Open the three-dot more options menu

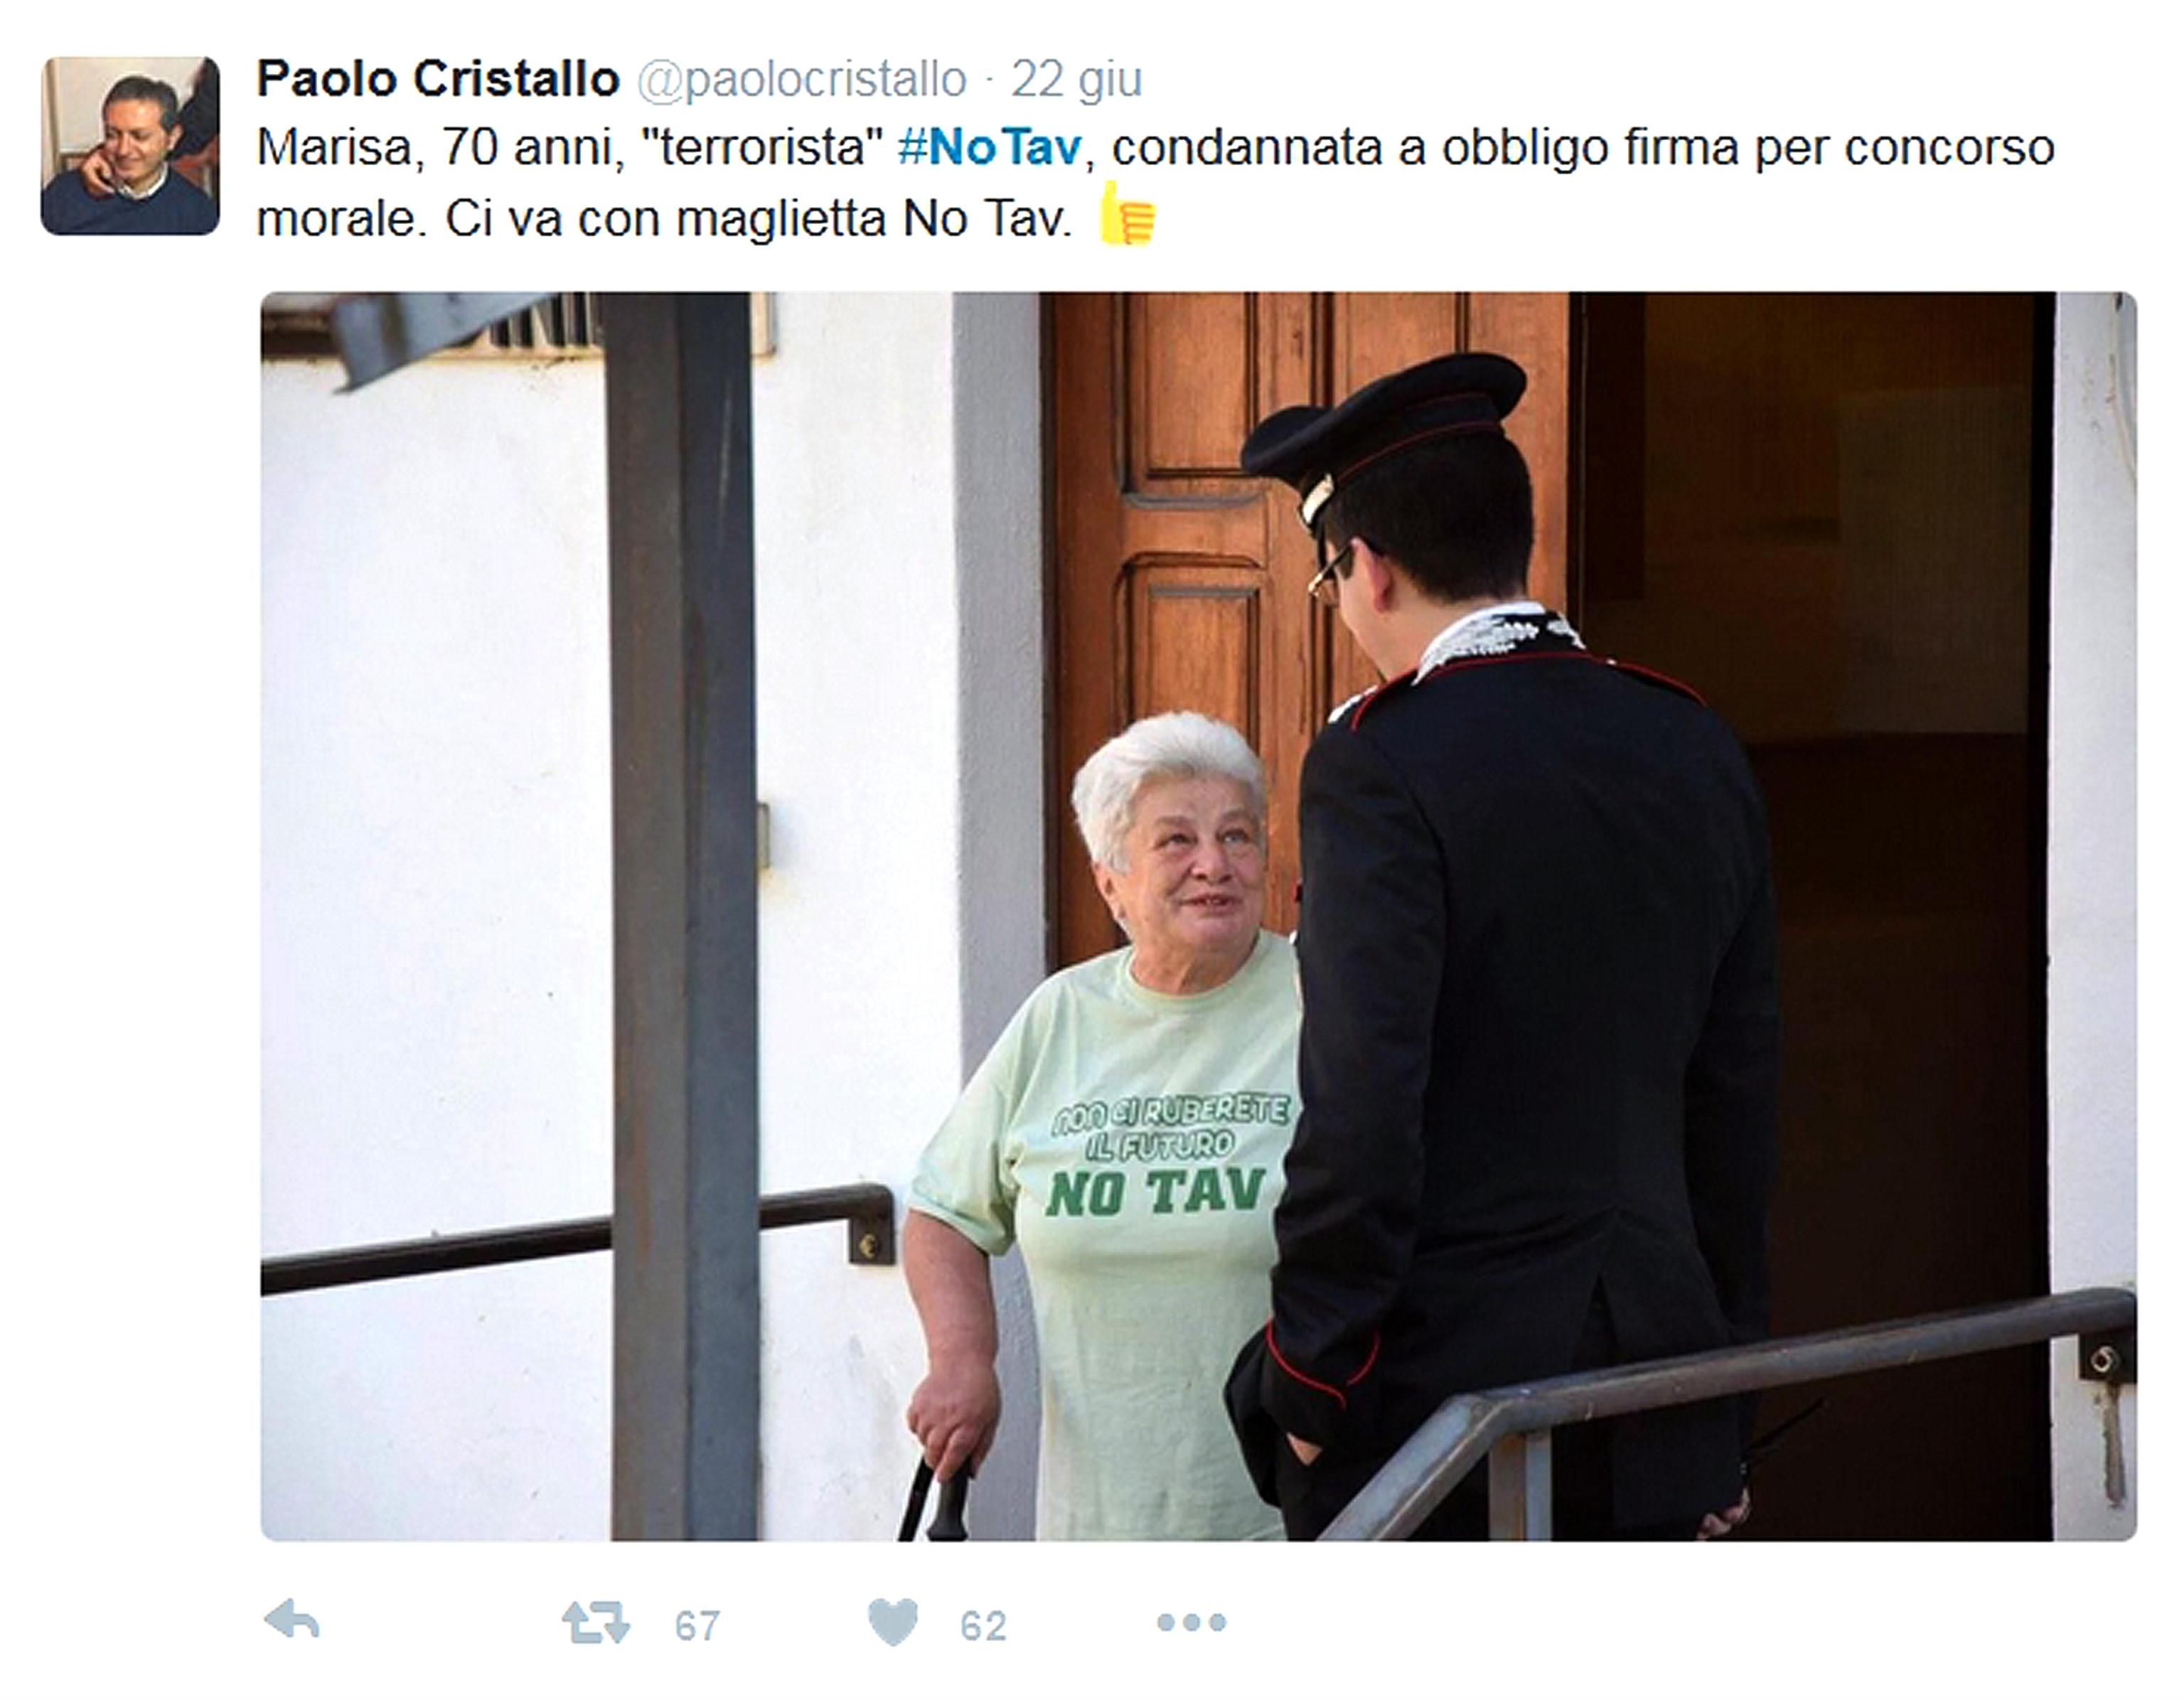pos(1192,1622)
